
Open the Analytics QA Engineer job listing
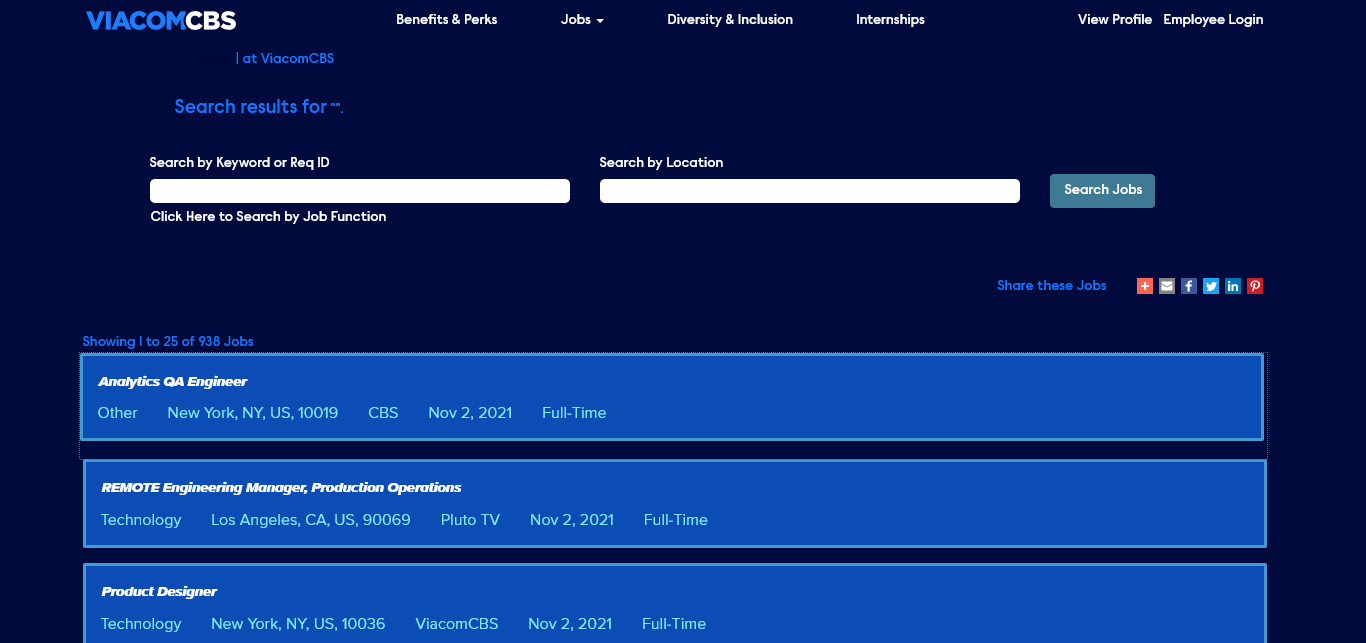click(172, 382)
